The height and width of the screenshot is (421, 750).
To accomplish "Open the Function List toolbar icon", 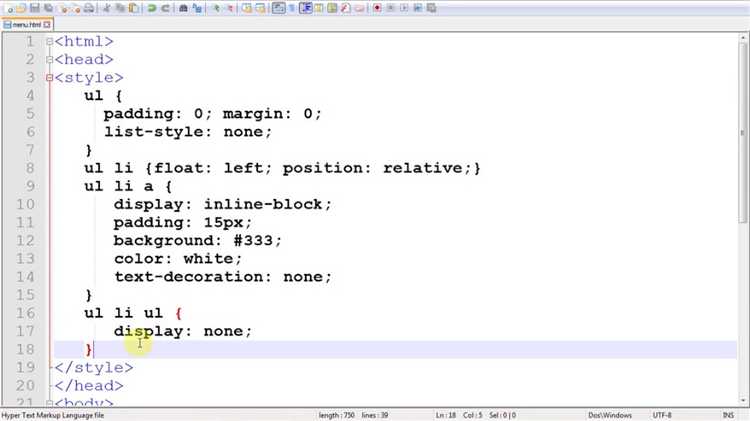I will 345,8.
